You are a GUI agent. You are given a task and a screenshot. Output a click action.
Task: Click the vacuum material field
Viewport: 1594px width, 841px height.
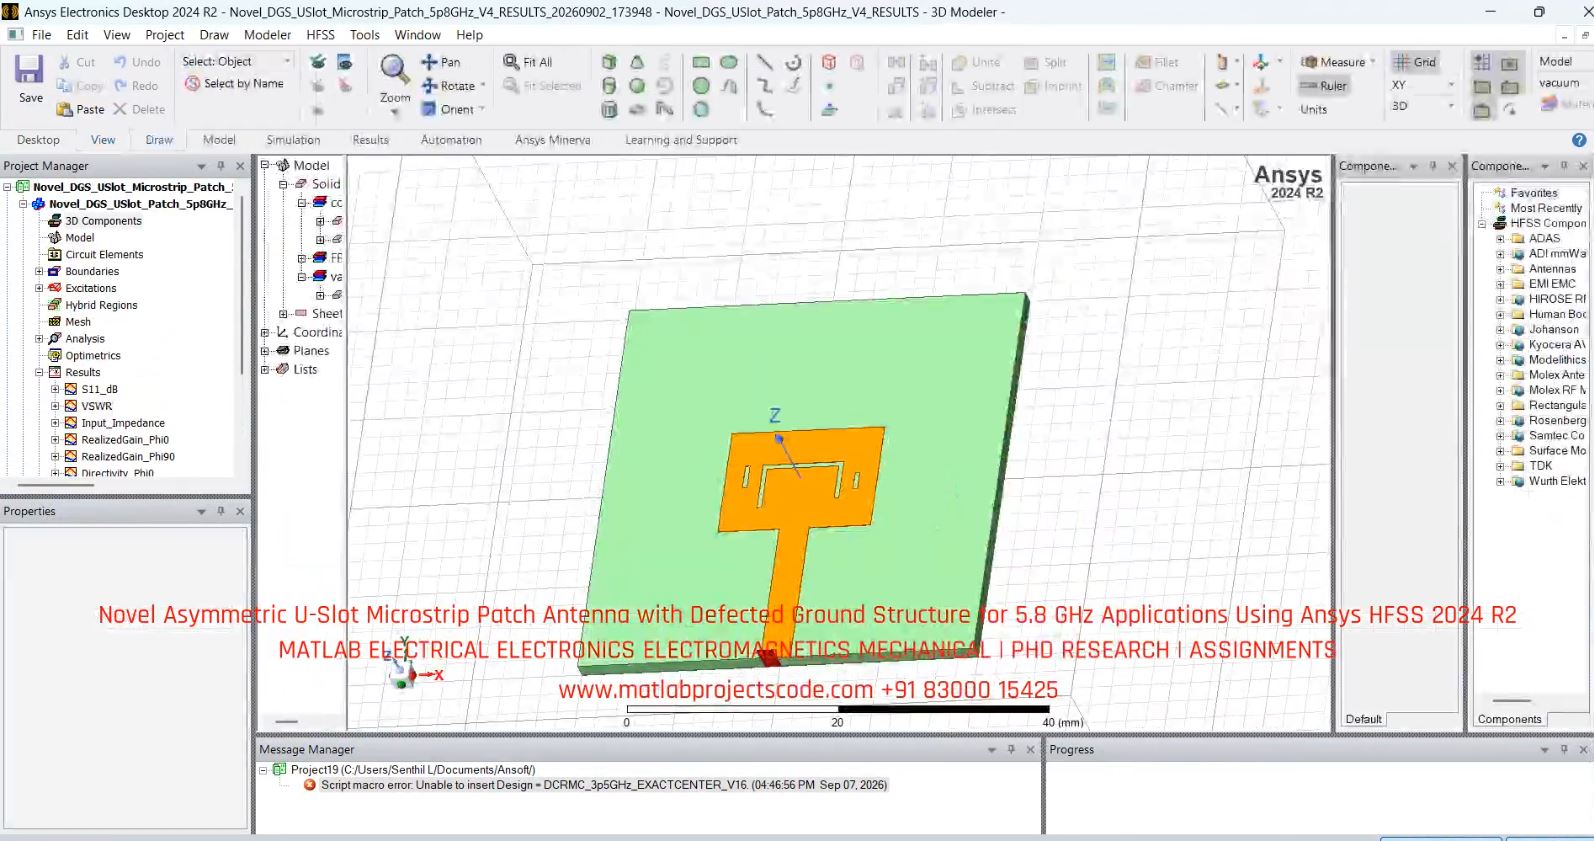tap(1560, 83)
